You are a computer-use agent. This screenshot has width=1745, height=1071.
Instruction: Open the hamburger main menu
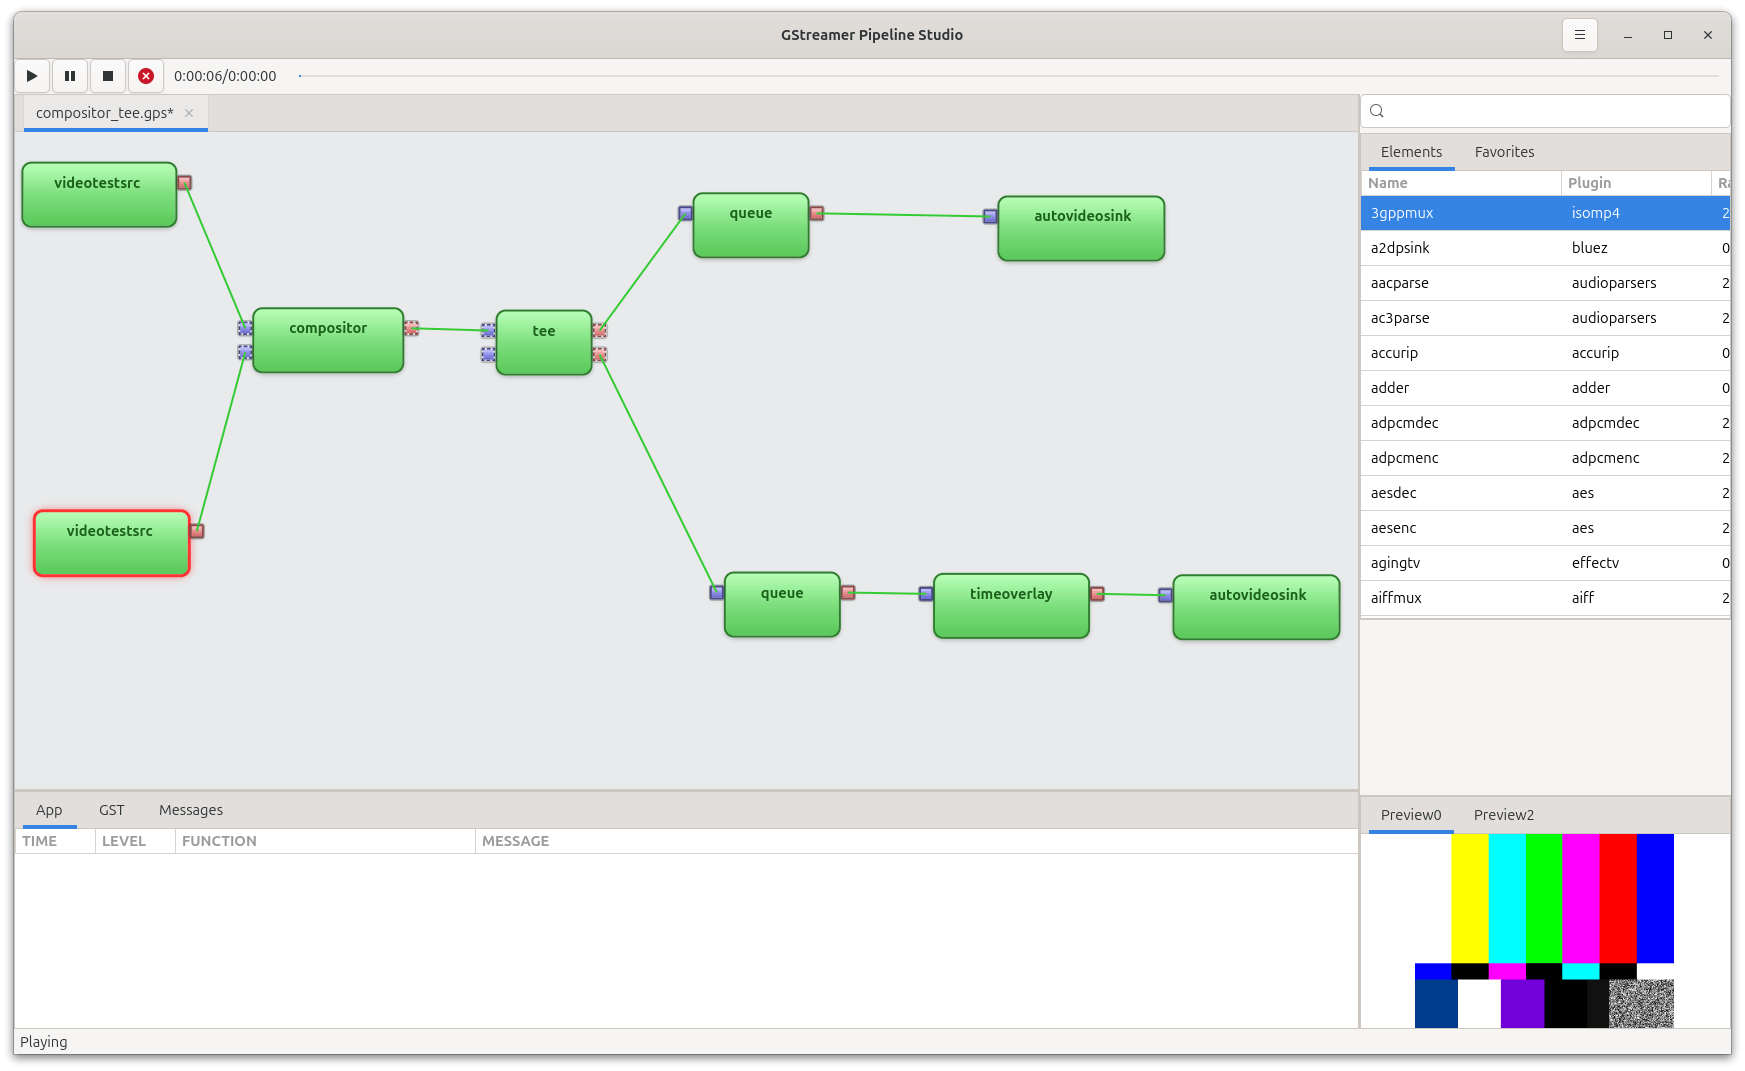point(1579,35)
